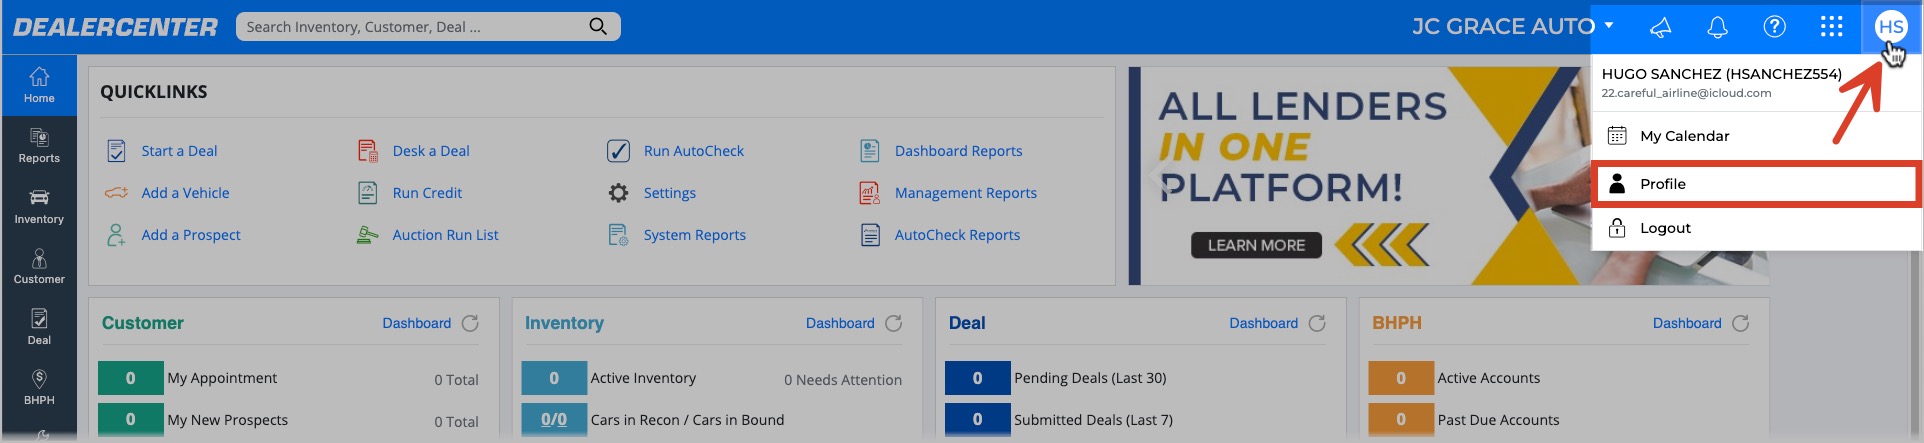Viewport: 1924px width, 443px height.
Task: Open the BHPH Dashboard link
Action: tap(1687, 323)
